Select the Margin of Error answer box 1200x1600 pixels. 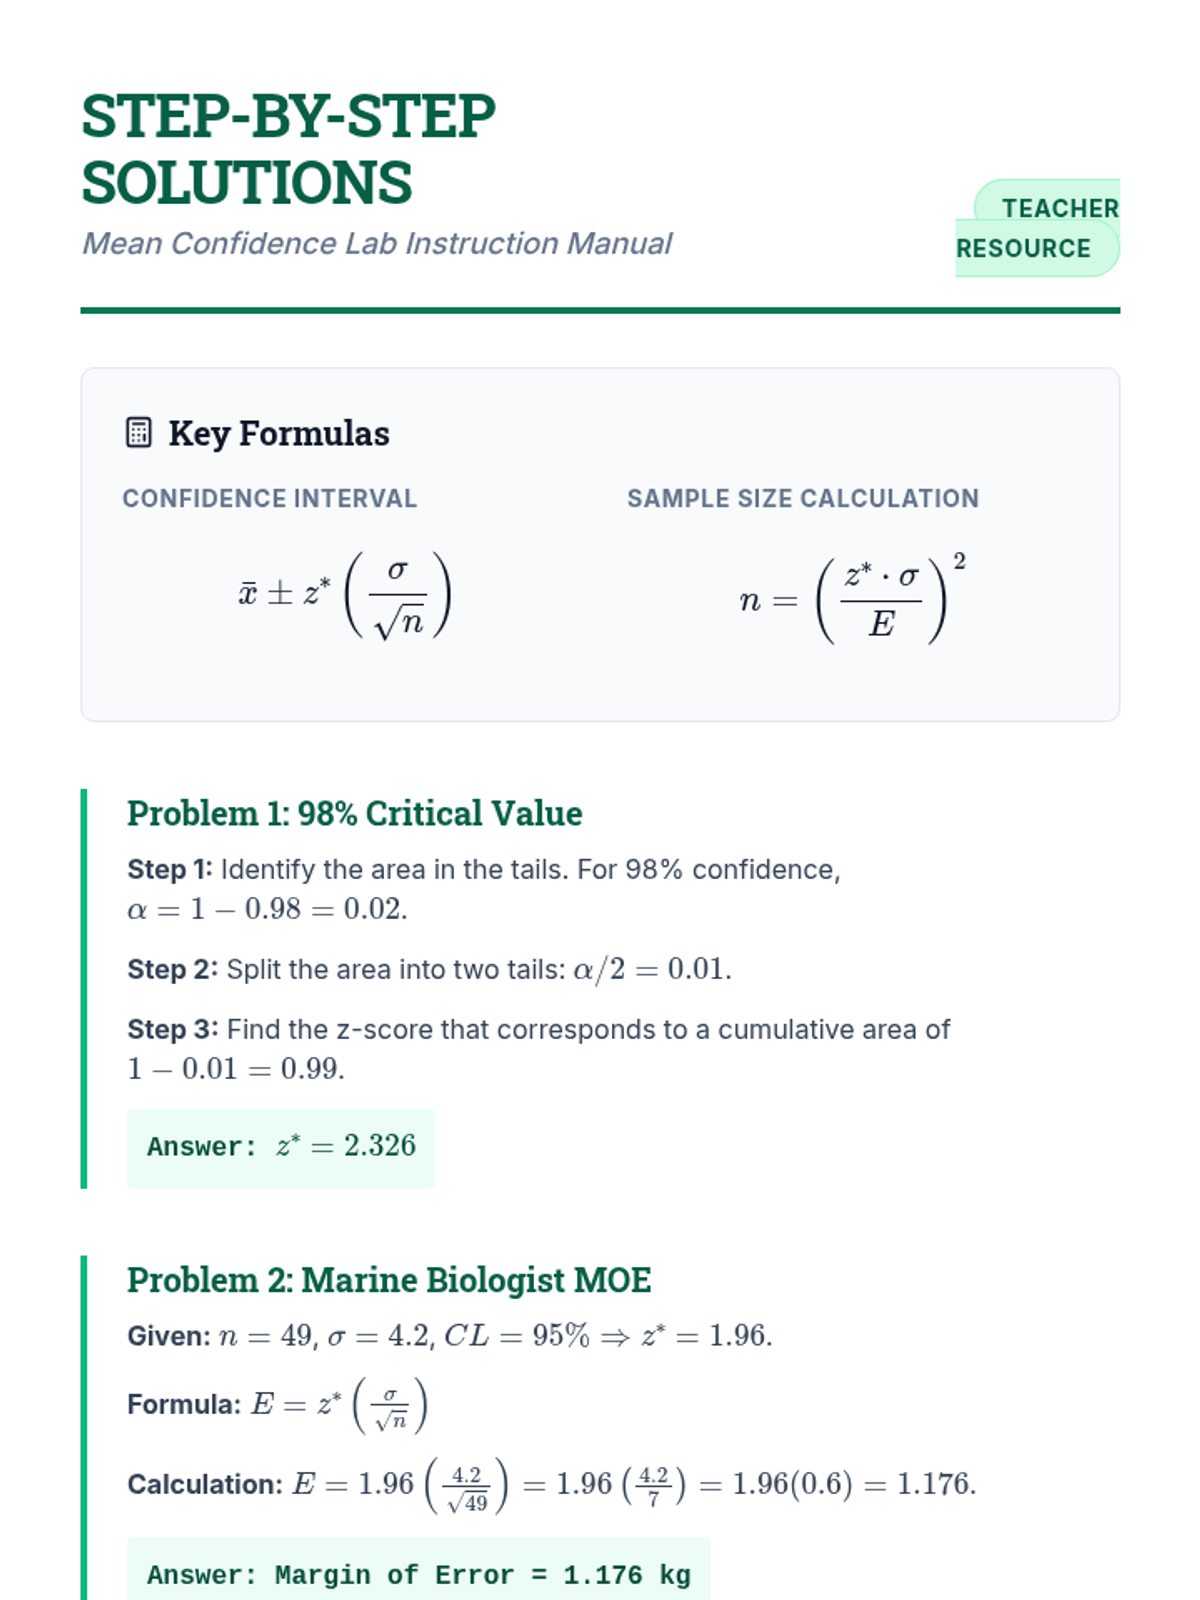pos(418,1572)
